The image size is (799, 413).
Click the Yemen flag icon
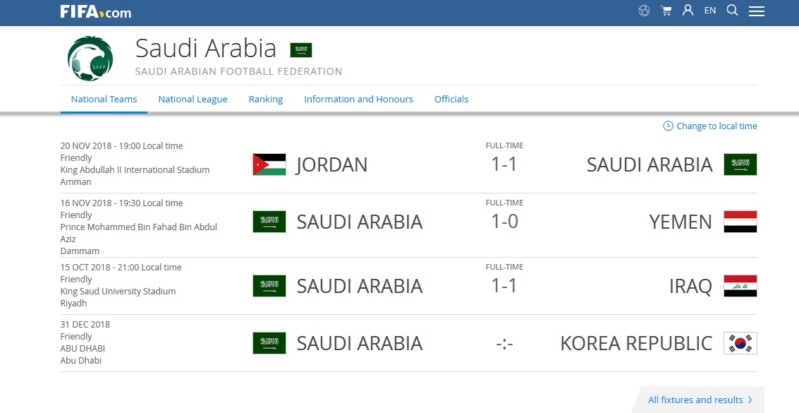click(740, 222)
